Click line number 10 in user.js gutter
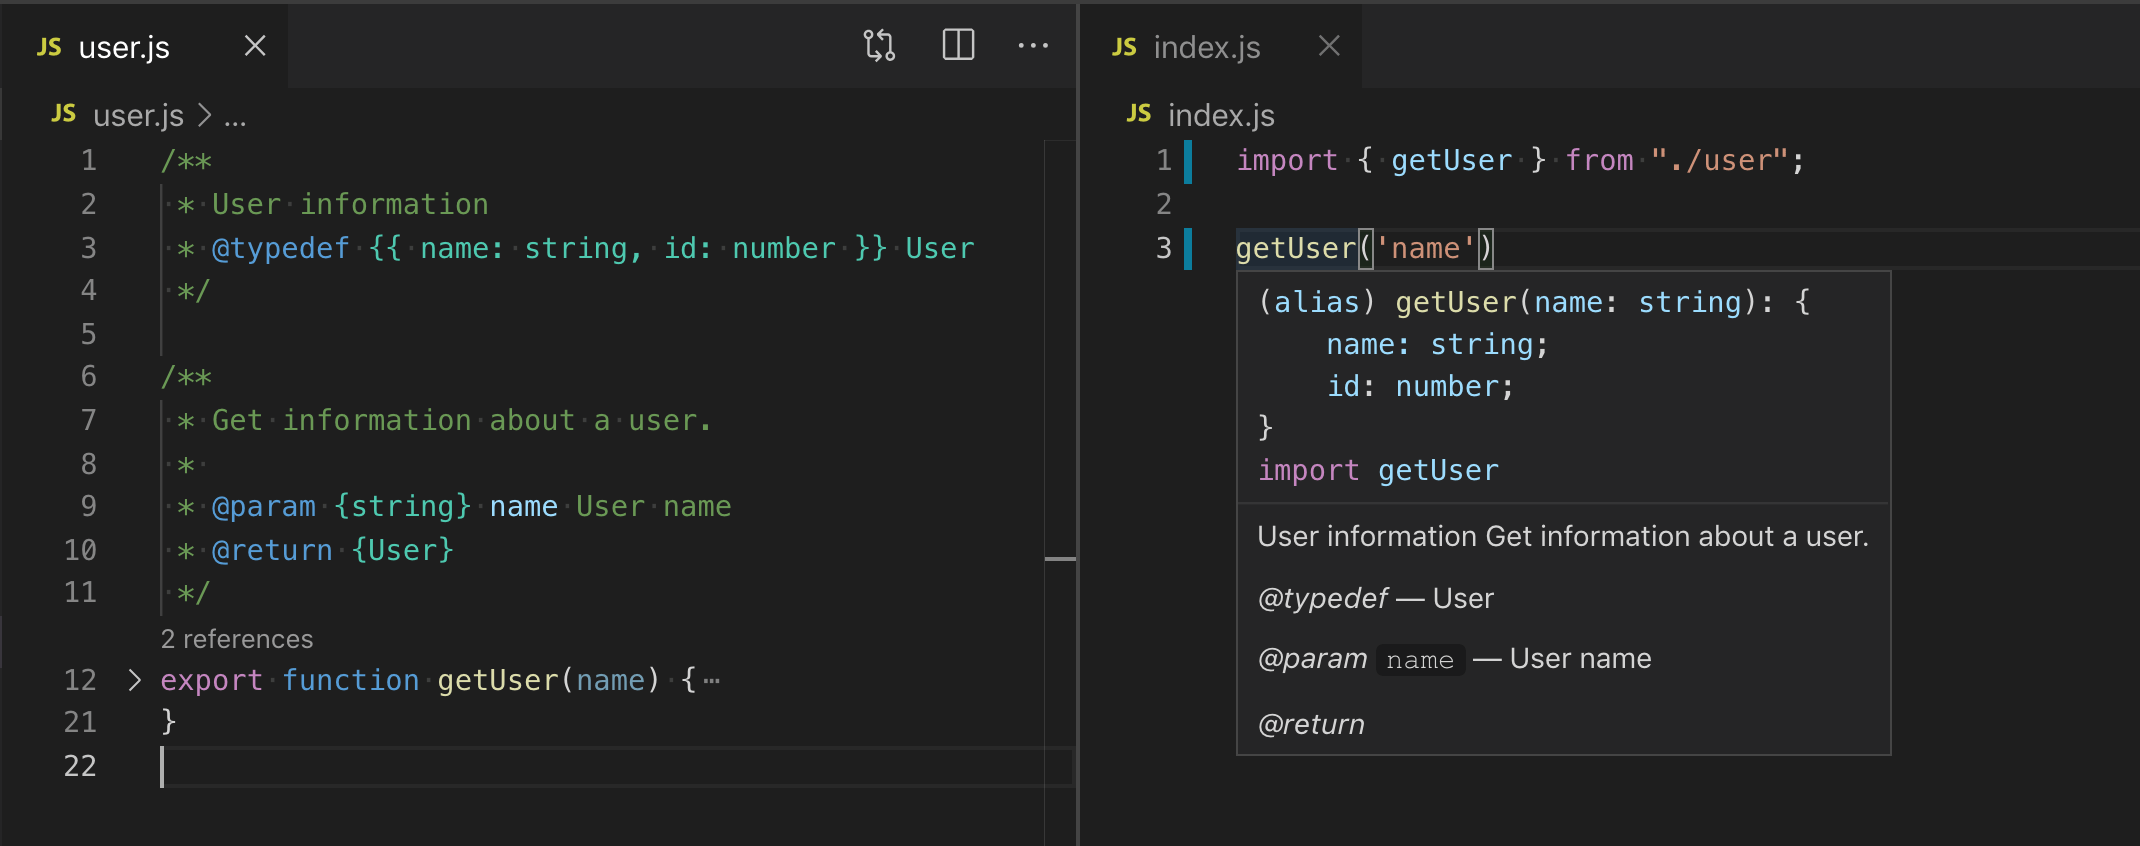 (x=80, y=550)
